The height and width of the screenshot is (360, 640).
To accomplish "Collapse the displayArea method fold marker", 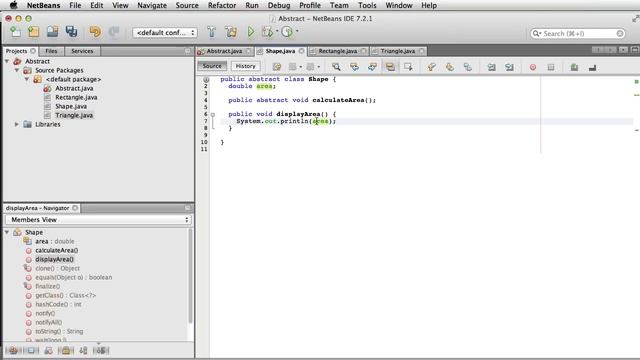I will pyautogui.click(x=213, y=114).
